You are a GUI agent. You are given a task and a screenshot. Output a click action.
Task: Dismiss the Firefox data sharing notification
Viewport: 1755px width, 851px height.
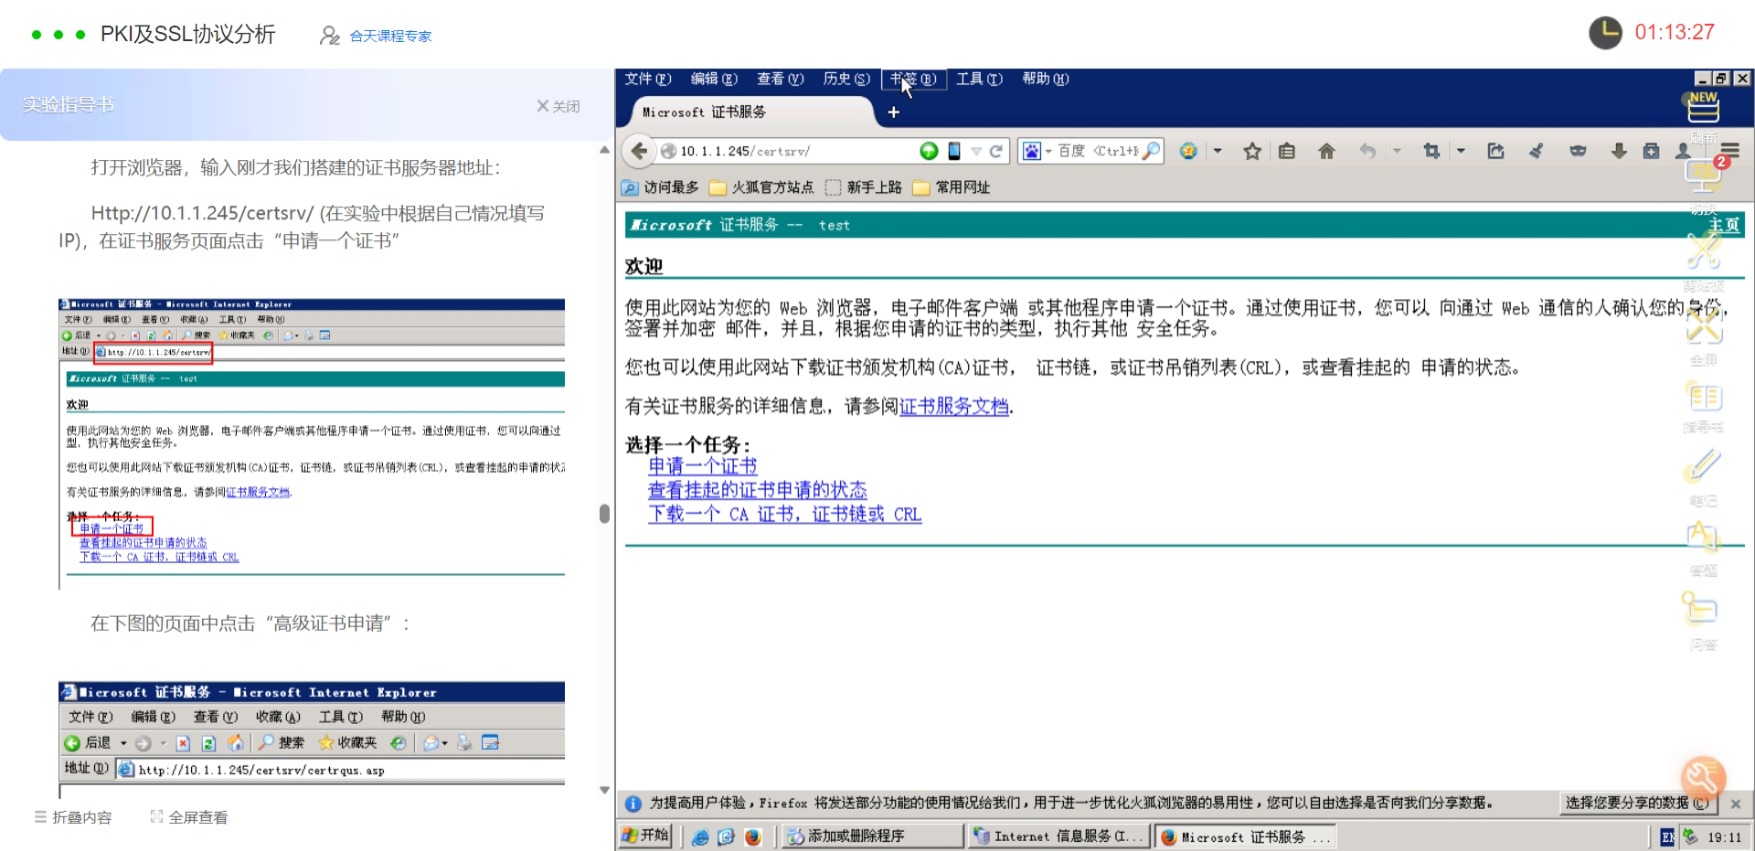[1735, 804]
